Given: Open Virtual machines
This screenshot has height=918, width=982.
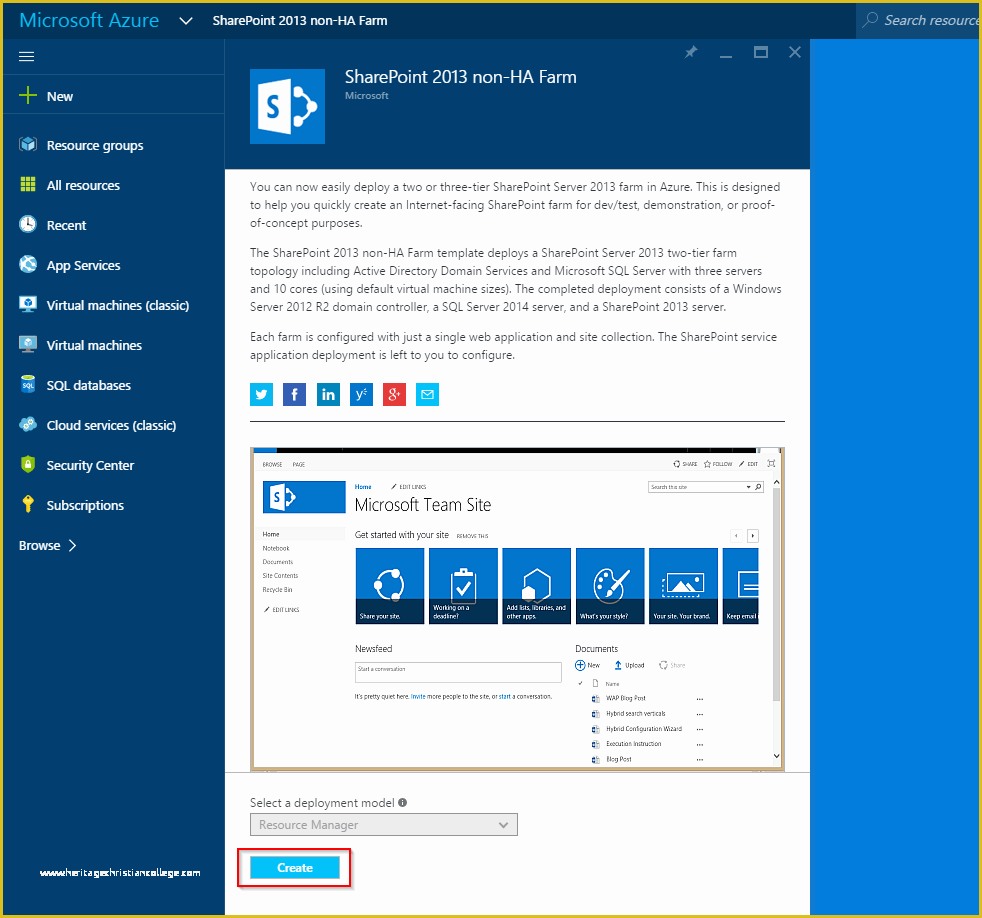Looking at the screenshot, I should pos(94,346).
